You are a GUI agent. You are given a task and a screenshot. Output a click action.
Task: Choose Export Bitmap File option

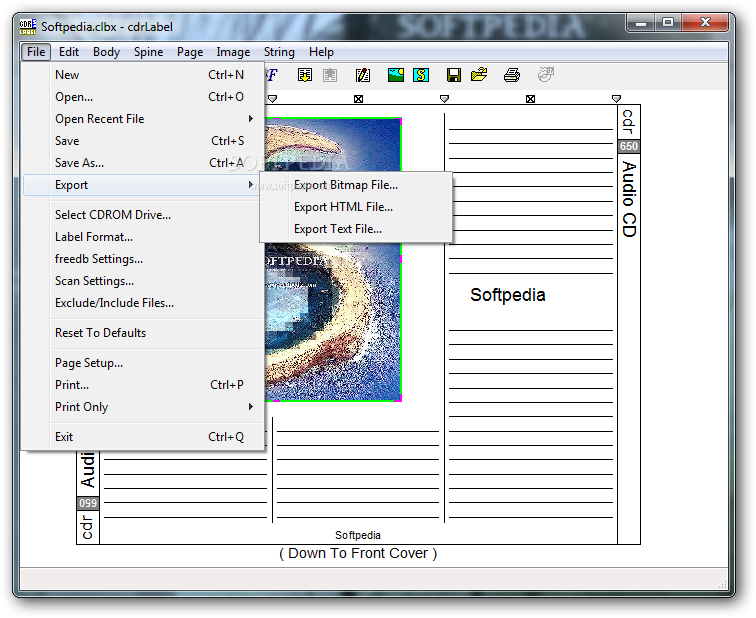point(345,185)
